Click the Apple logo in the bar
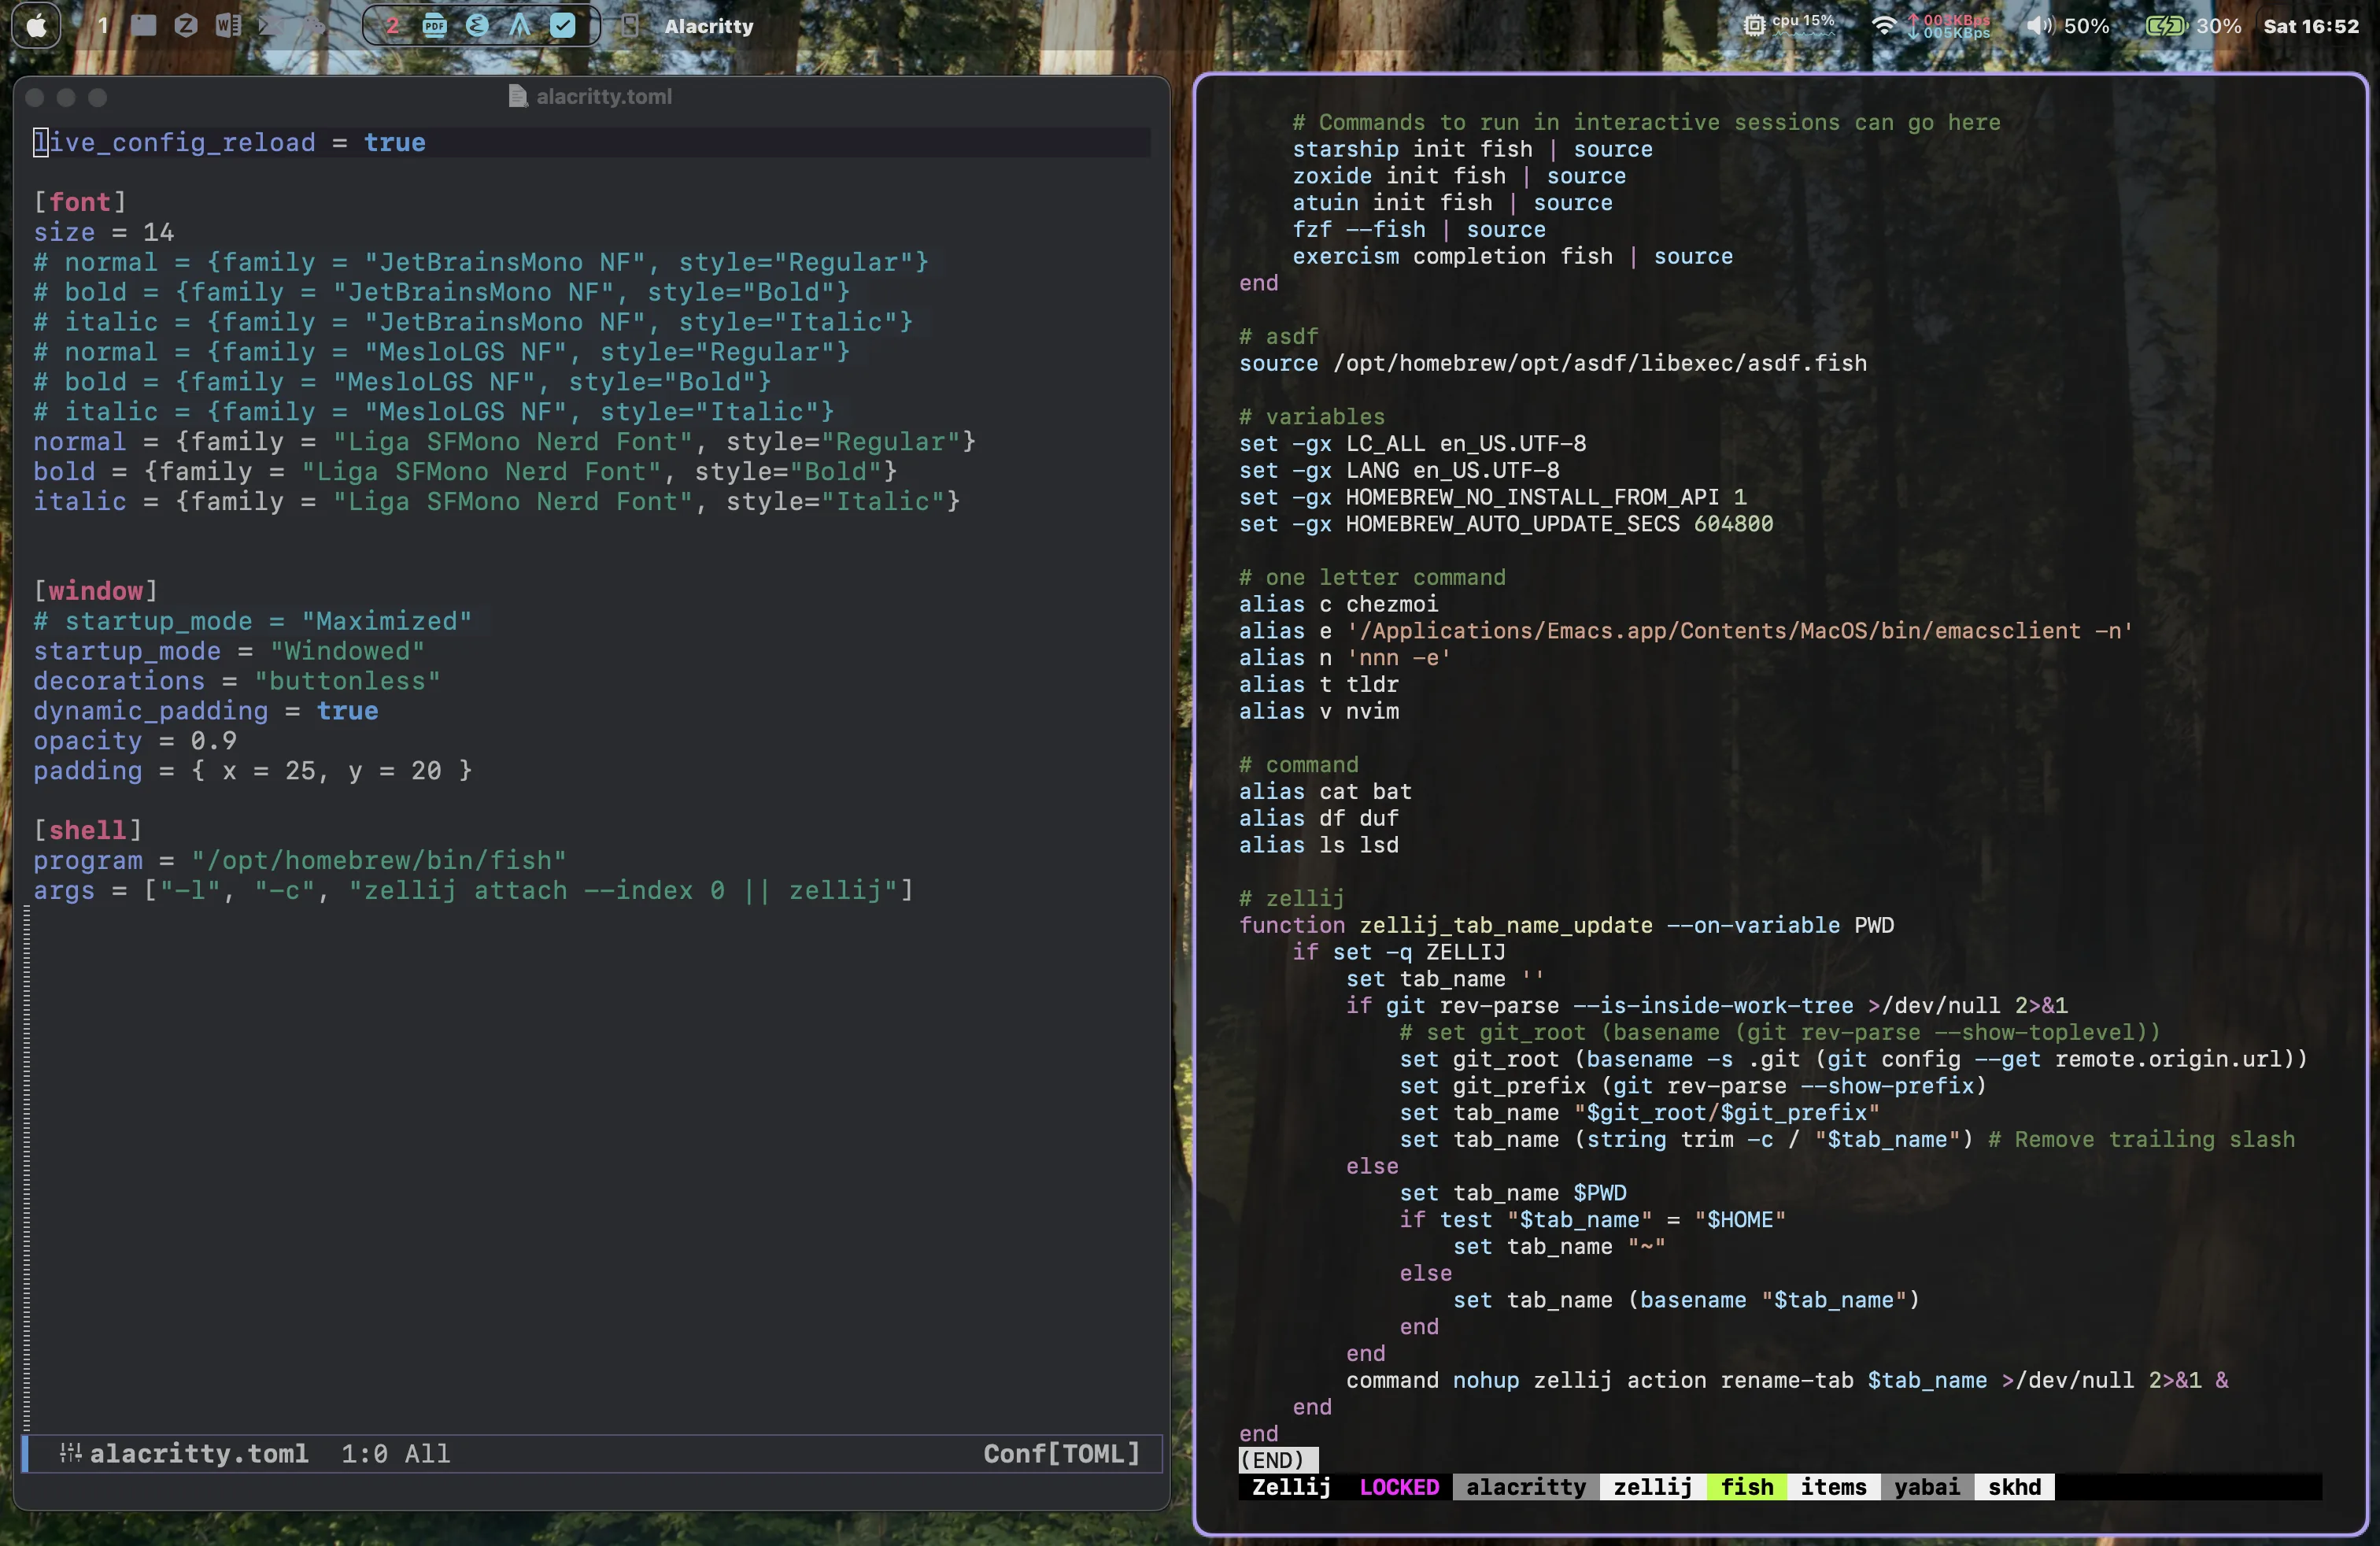Screen dimensions: 2380x1546 coord(36,25)
